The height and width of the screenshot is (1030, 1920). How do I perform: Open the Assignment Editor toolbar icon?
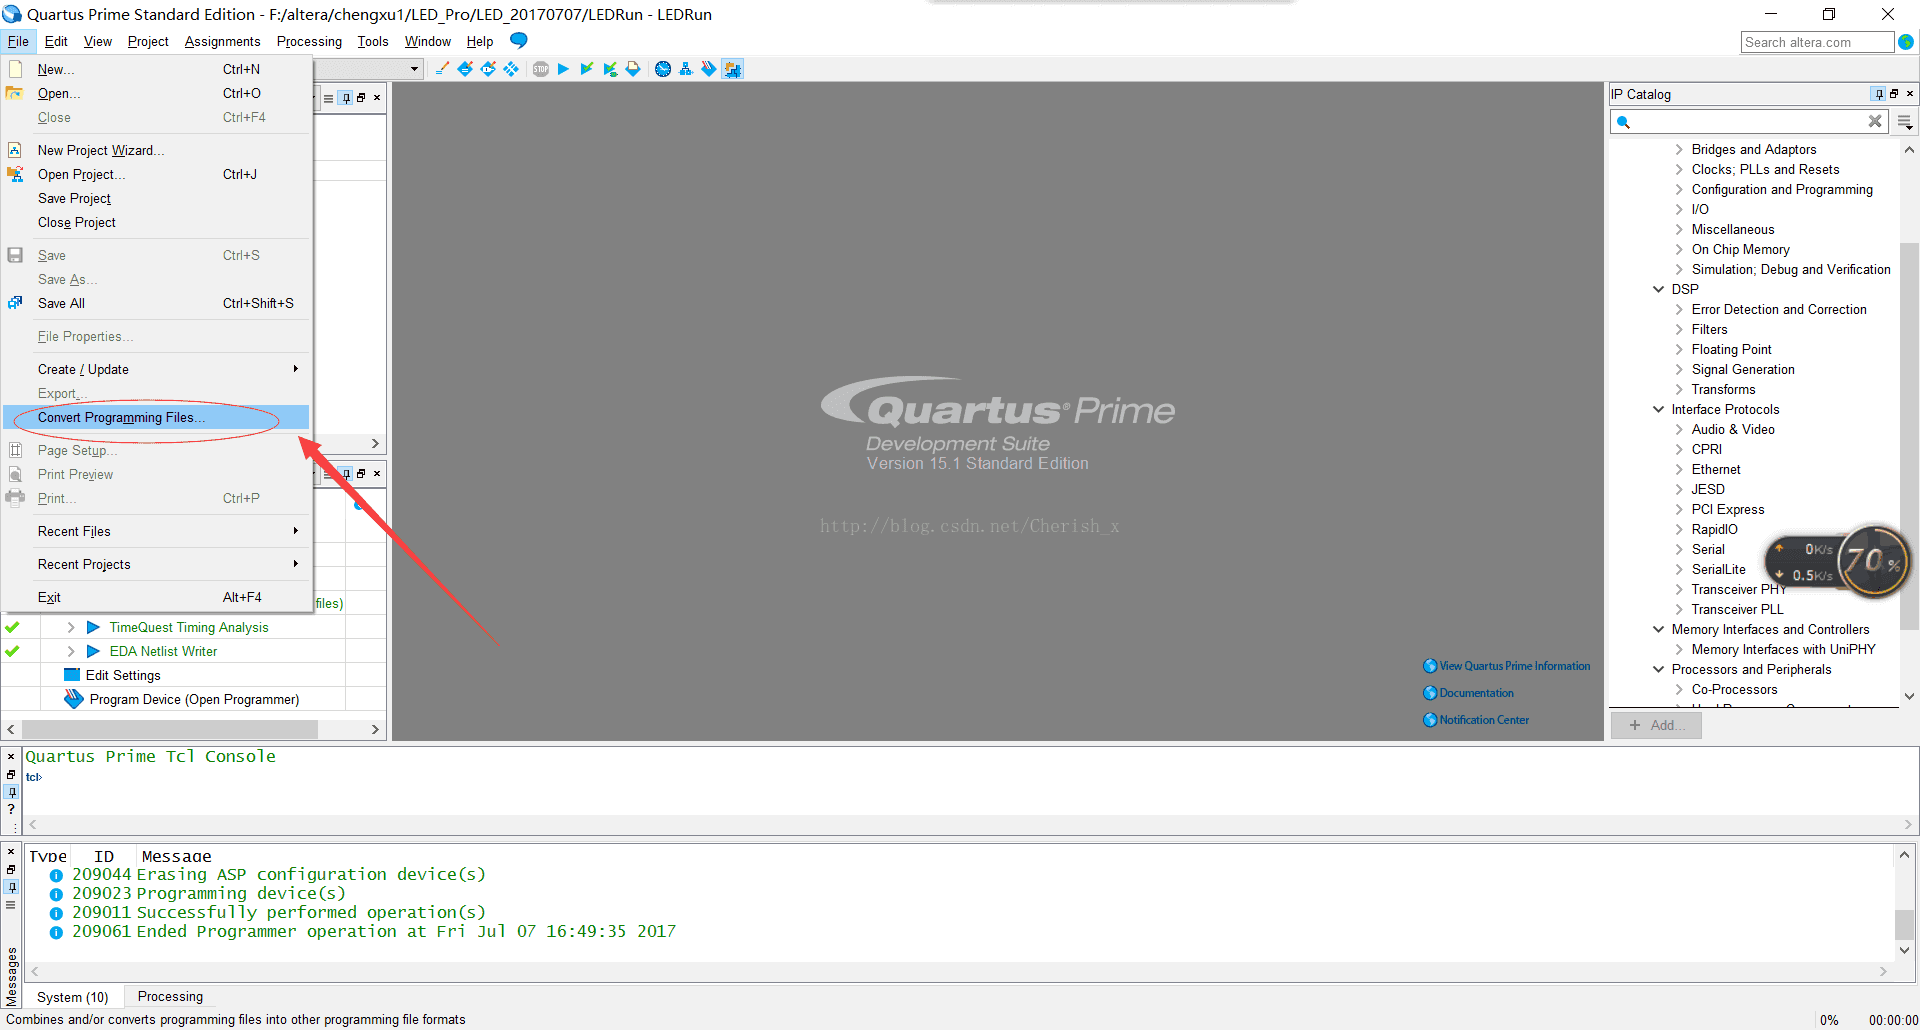[x=465, y=69]
